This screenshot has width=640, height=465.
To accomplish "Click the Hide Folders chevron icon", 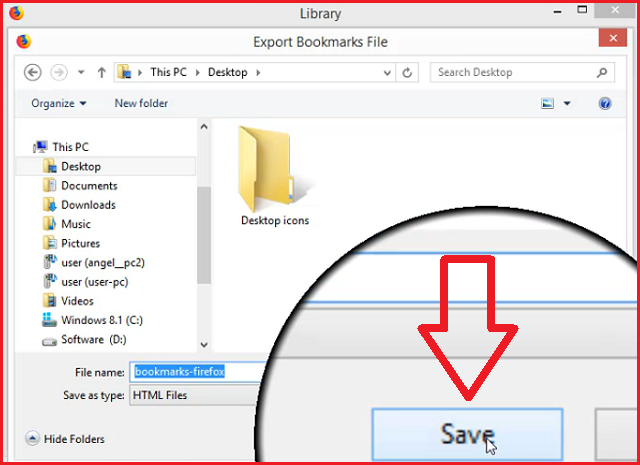I will click(x=32, y=438).
